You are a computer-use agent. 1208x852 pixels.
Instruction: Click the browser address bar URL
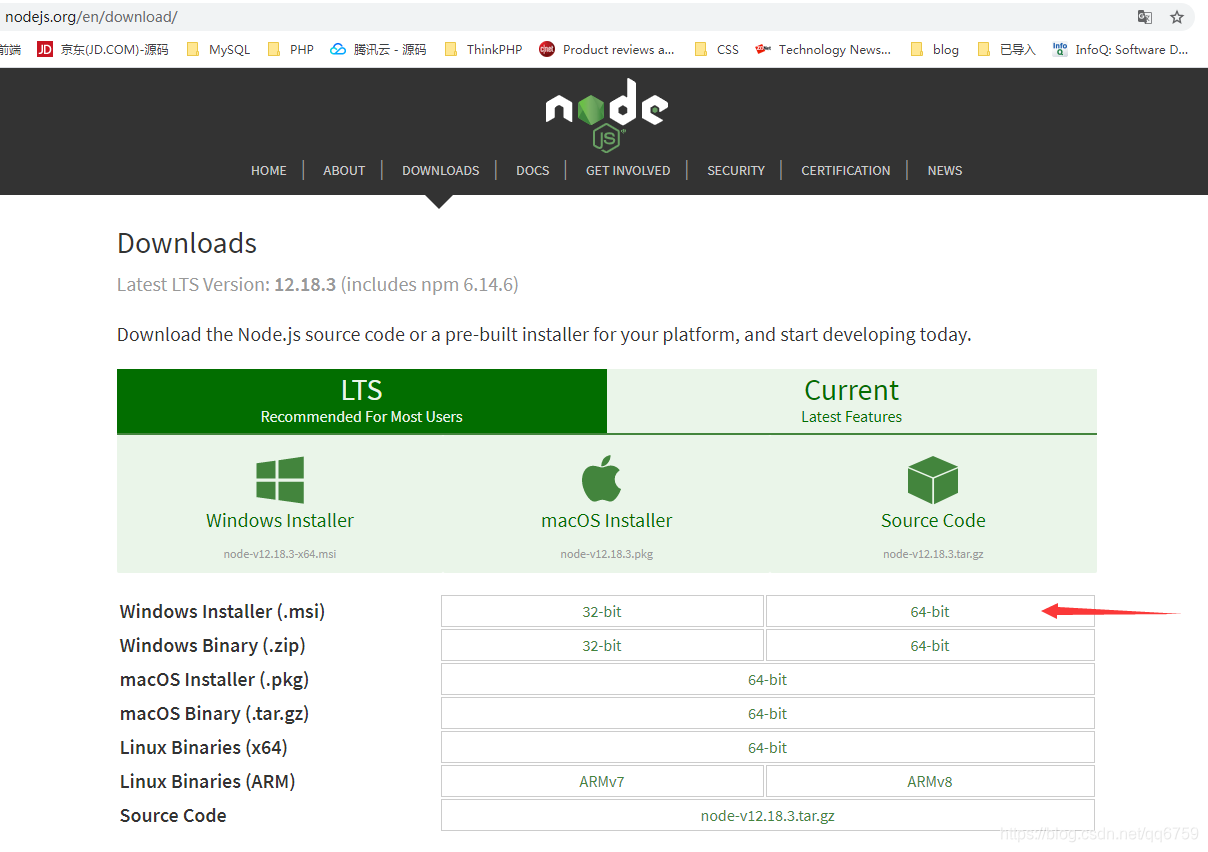(91, 17)
